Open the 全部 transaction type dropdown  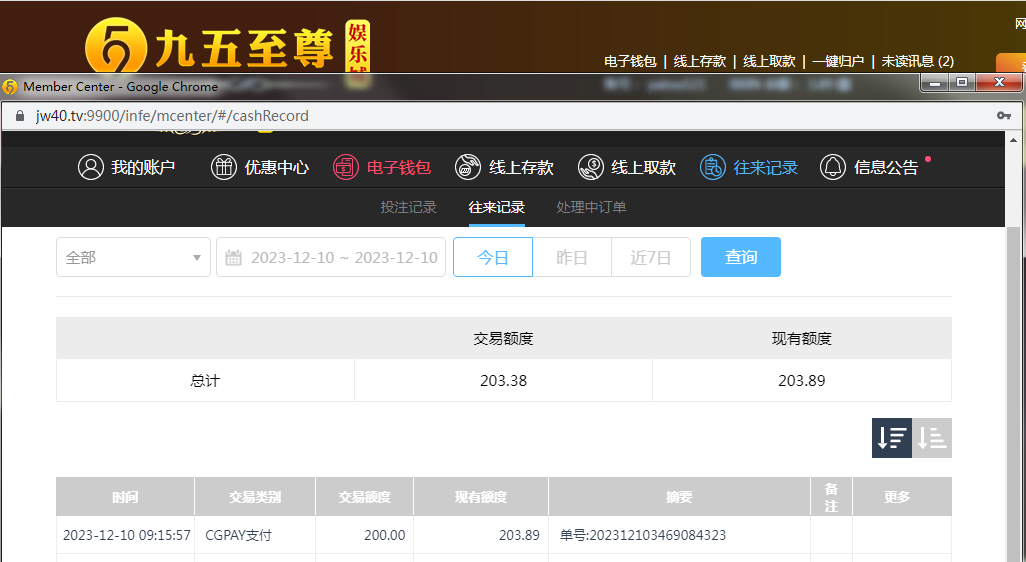tap(133, 257)
